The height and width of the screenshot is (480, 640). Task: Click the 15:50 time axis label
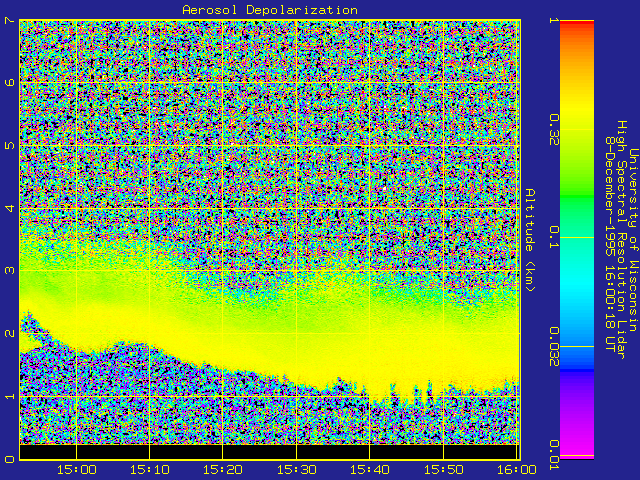click(x=443, y=470)
